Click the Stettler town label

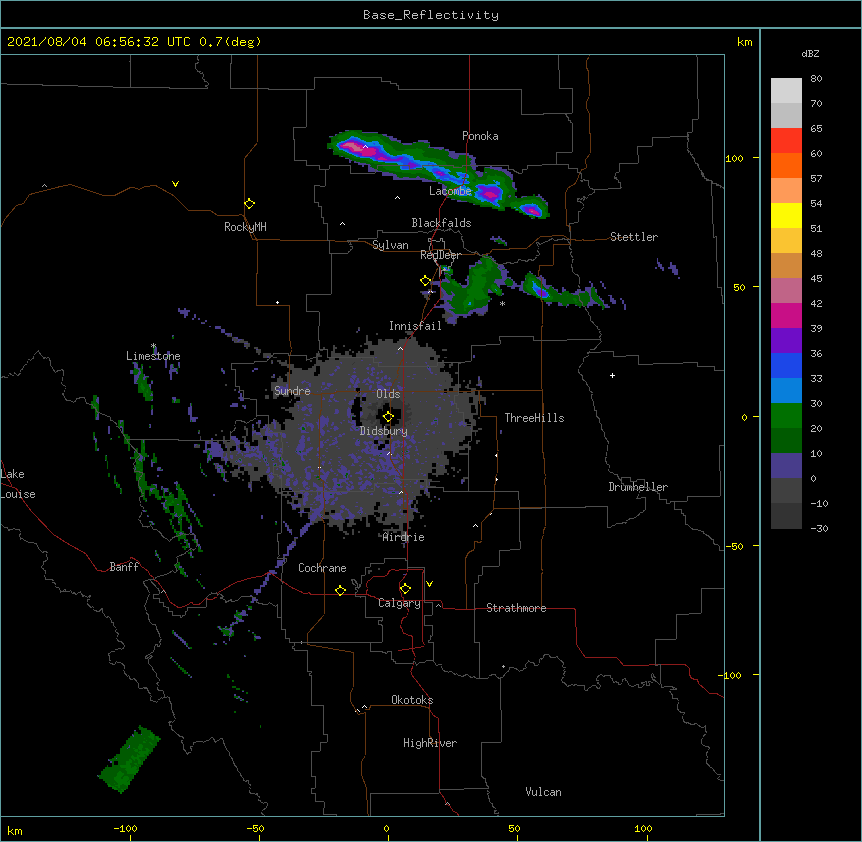(x=634, y=237)
